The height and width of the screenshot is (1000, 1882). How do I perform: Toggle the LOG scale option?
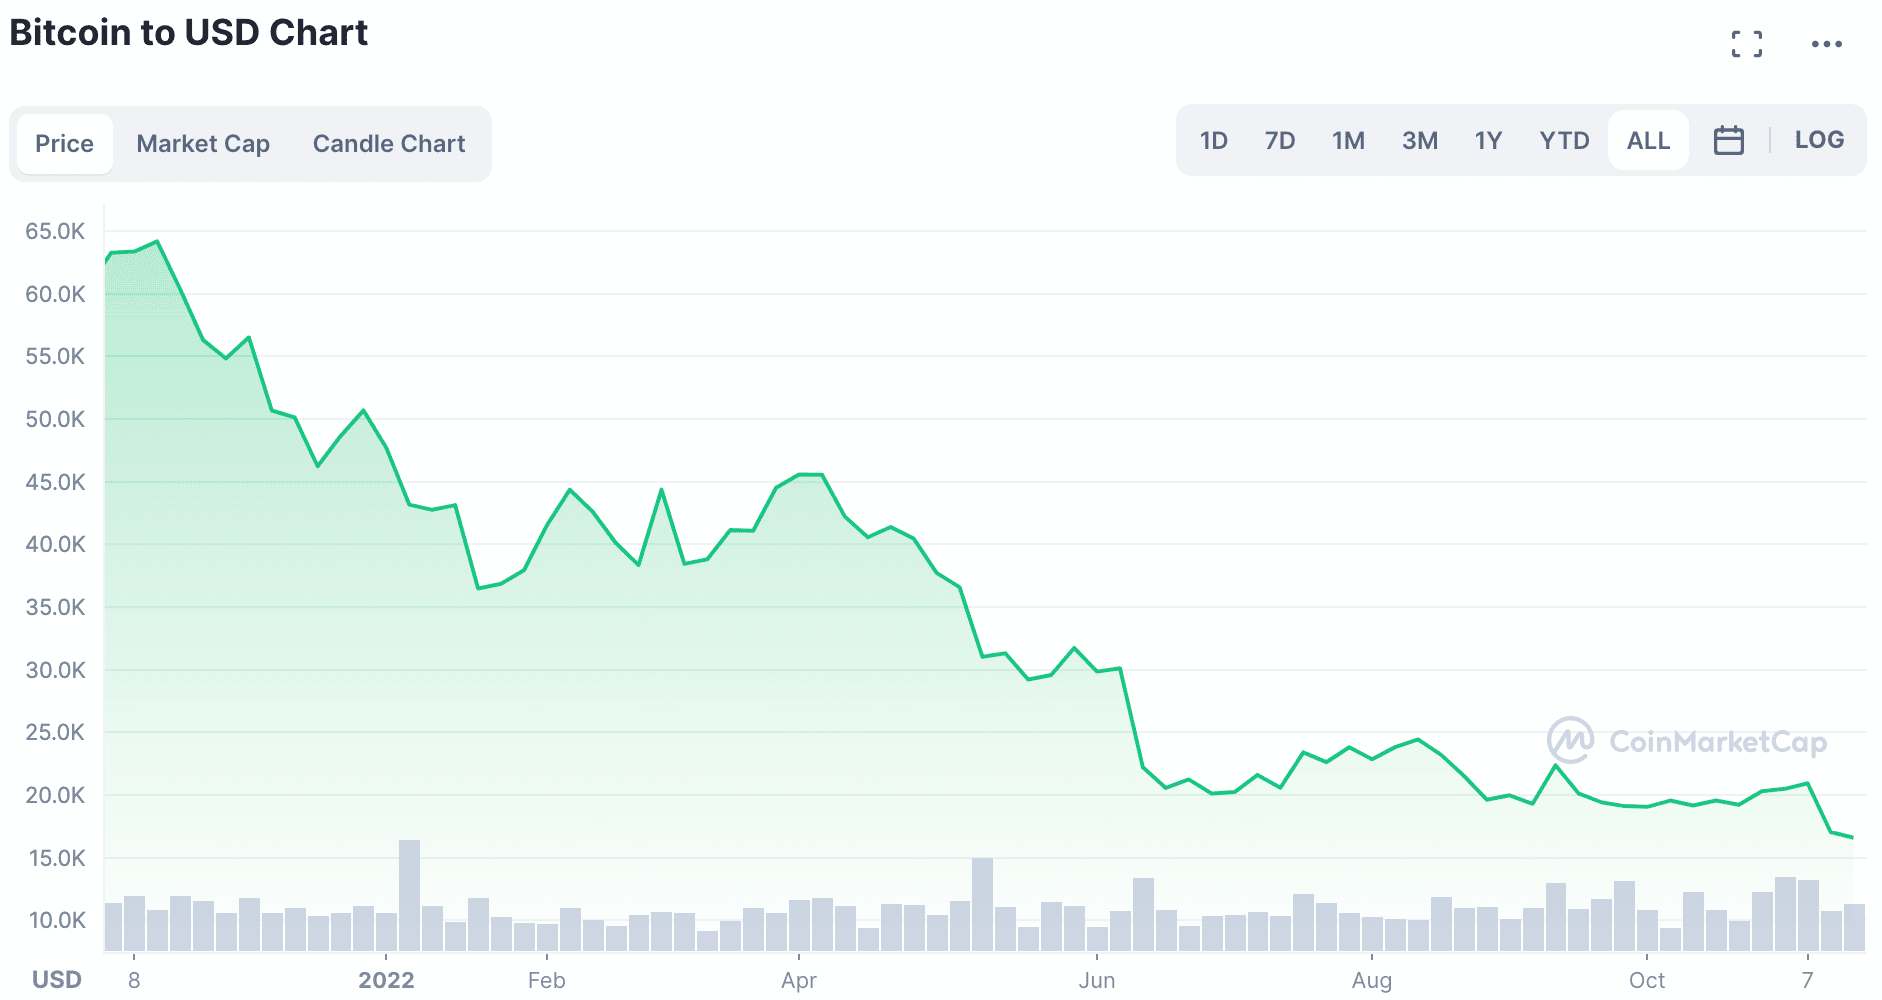[1819, 140]
